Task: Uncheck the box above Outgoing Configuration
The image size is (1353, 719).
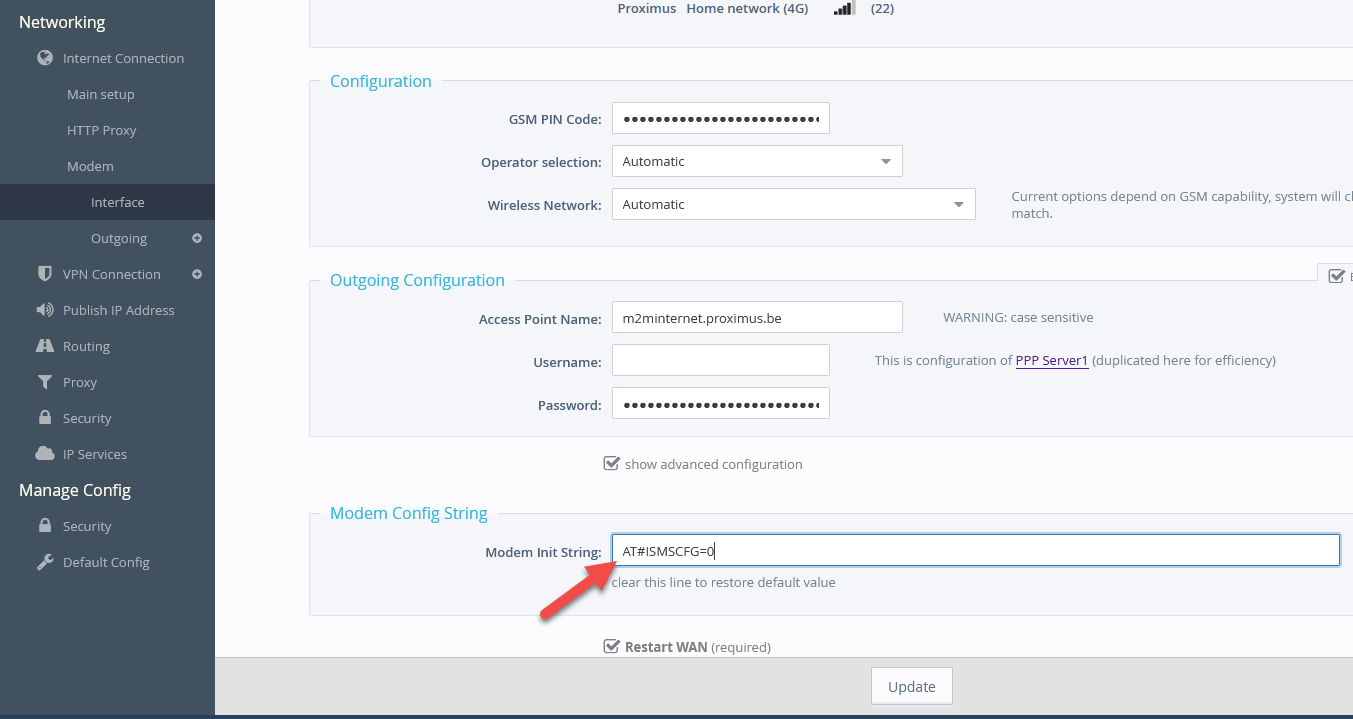Action: pos(1337,275)
